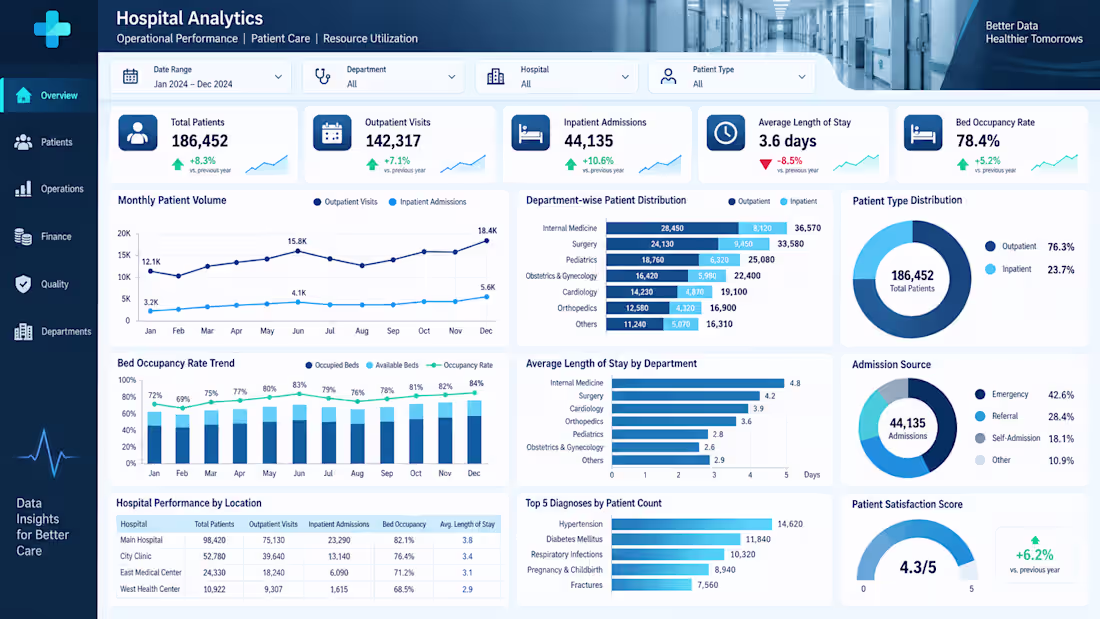Click the Internal Medicine 28,450 outpatient bar
The image size is (1100, 619).
point(672,228)
